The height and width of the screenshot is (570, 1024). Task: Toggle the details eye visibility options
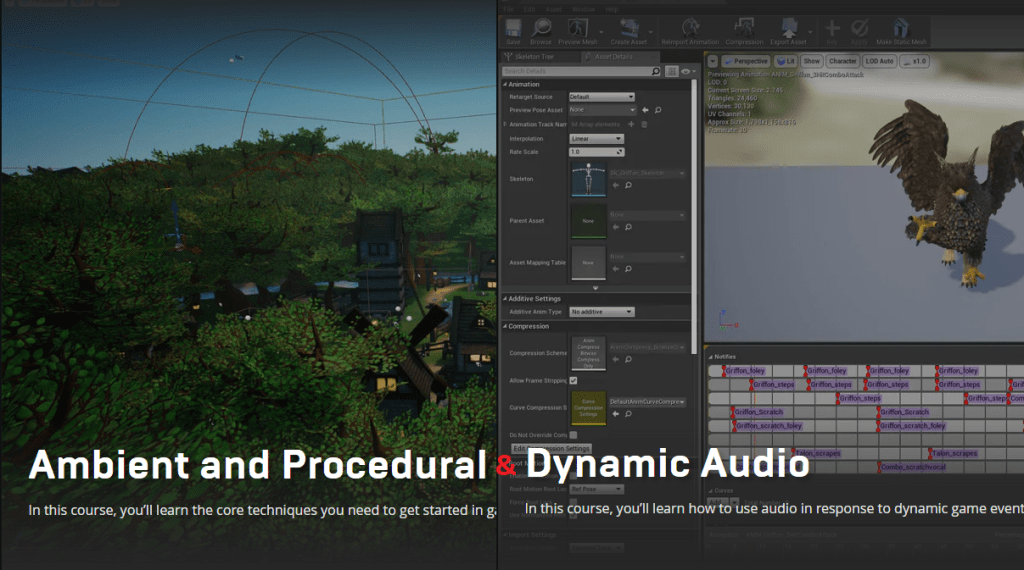(x=686, y=72)
